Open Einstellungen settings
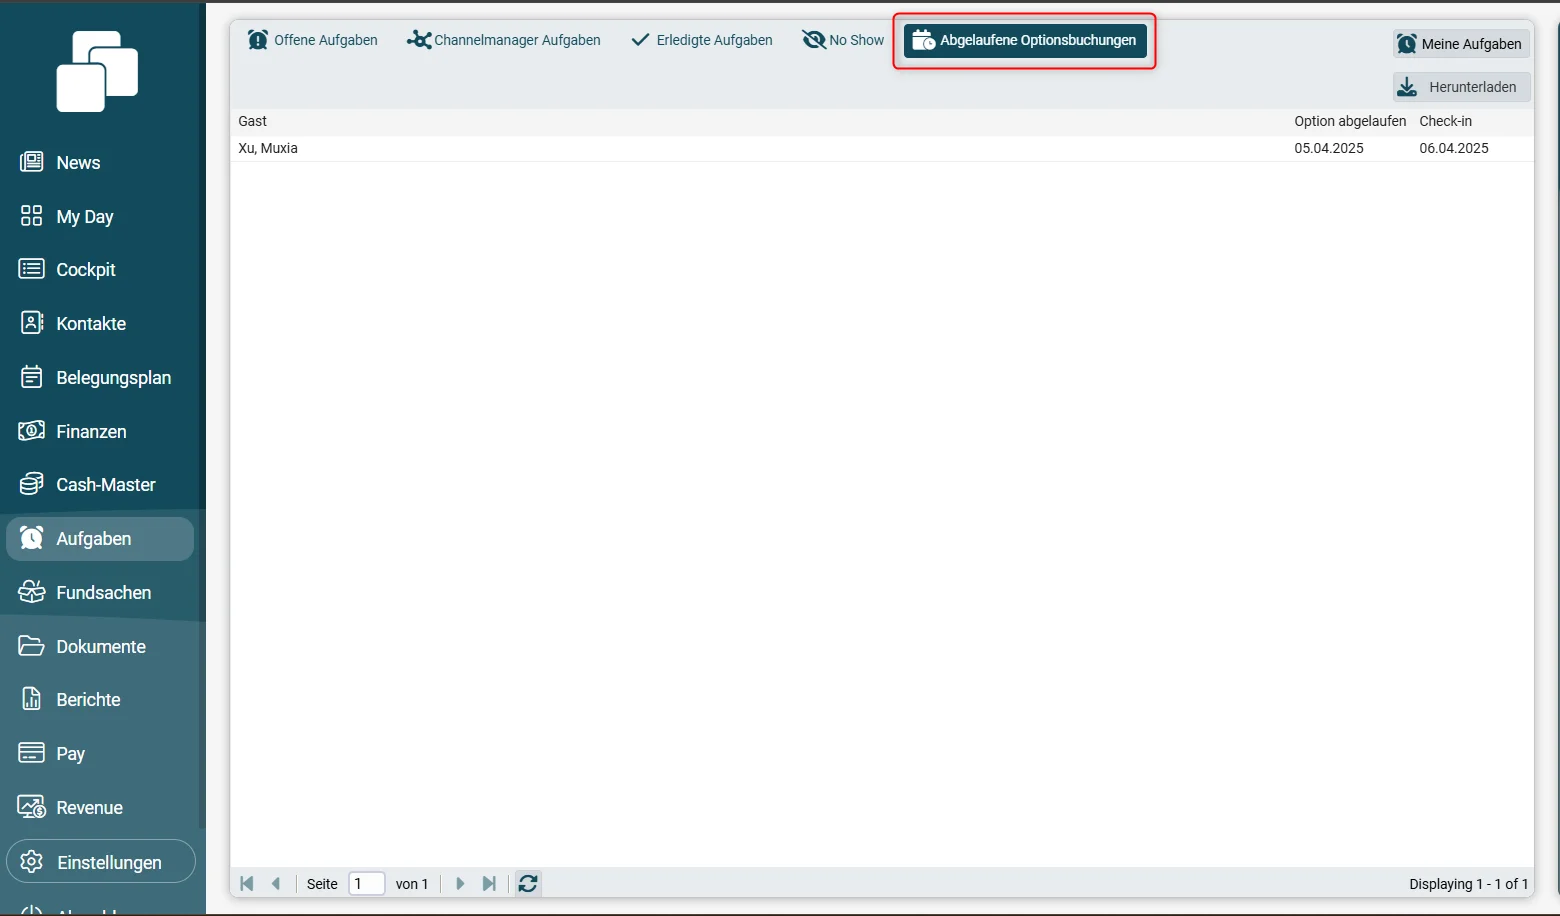 (100, 861)
